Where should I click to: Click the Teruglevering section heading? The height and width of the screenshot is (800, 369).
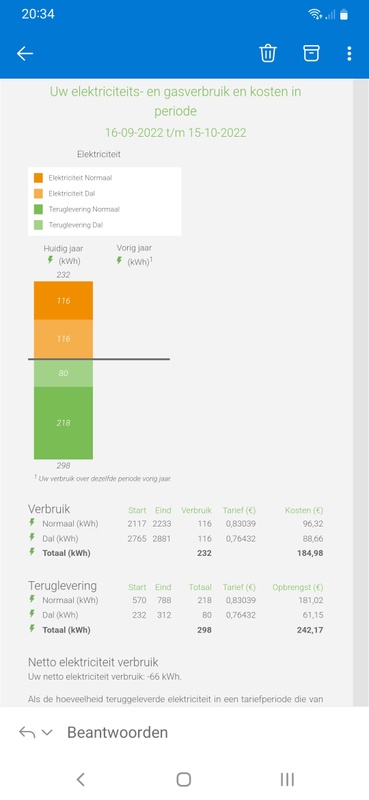point(62,586)
